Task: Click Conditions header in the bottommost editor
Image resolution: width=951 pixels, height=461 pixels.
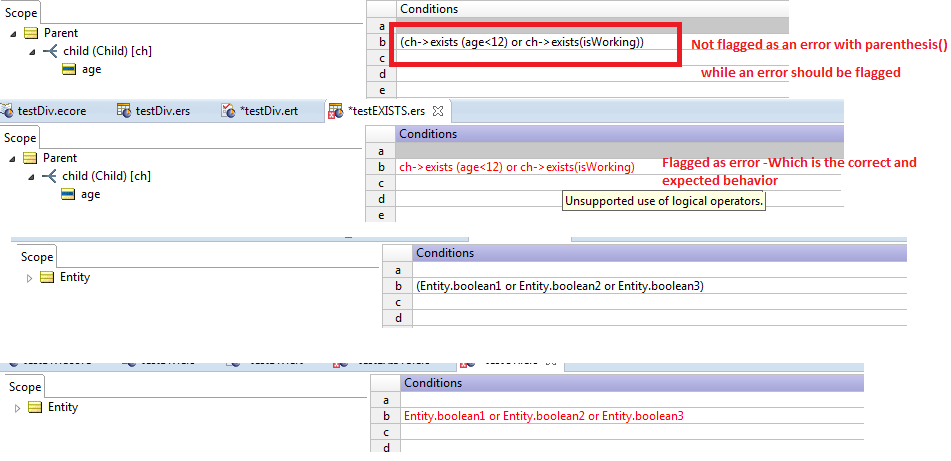Action: (x=632, y=383)
